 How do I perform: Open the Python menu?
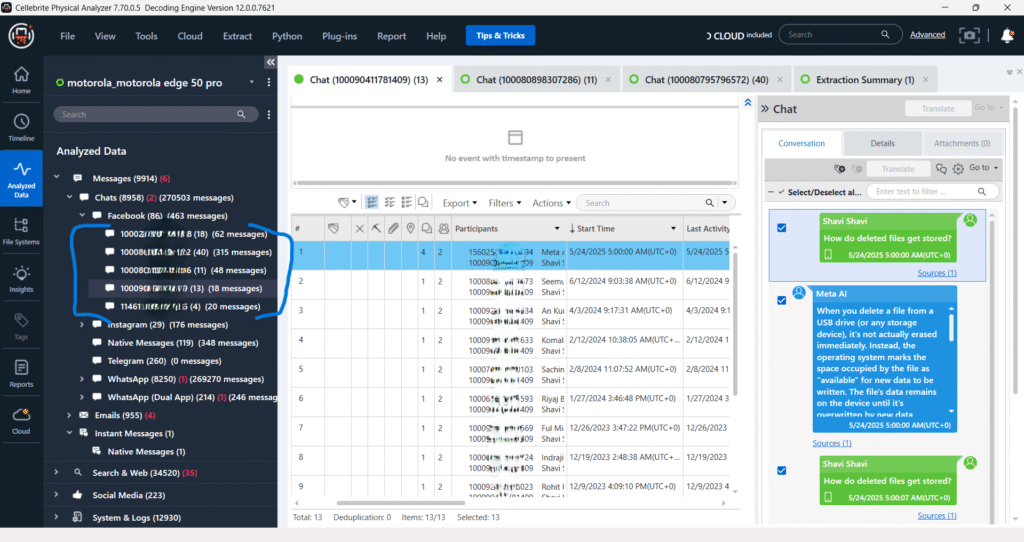click(287, 36)
